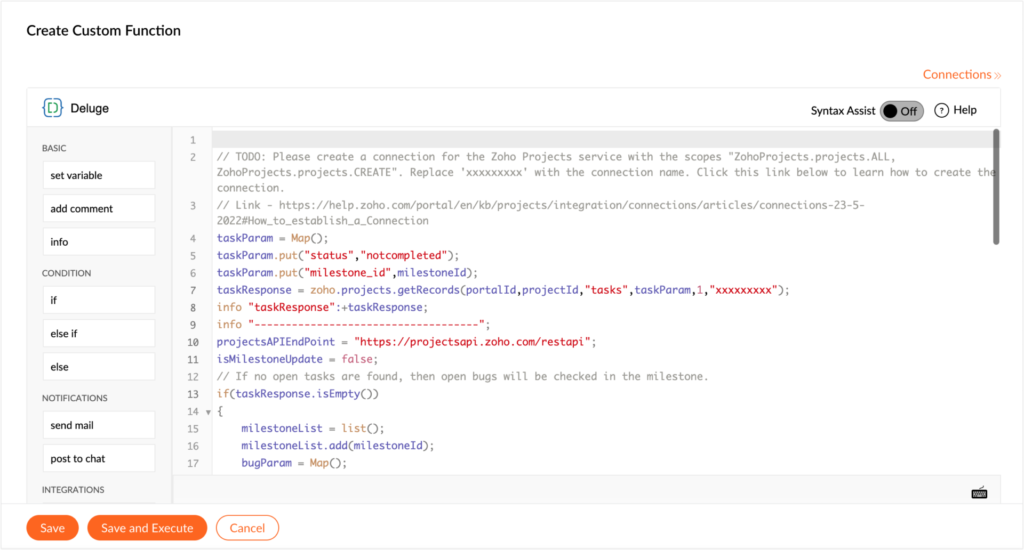This screenshot has height=550, width=1024.
Task: Insert the add comment block
Action: 99,208
